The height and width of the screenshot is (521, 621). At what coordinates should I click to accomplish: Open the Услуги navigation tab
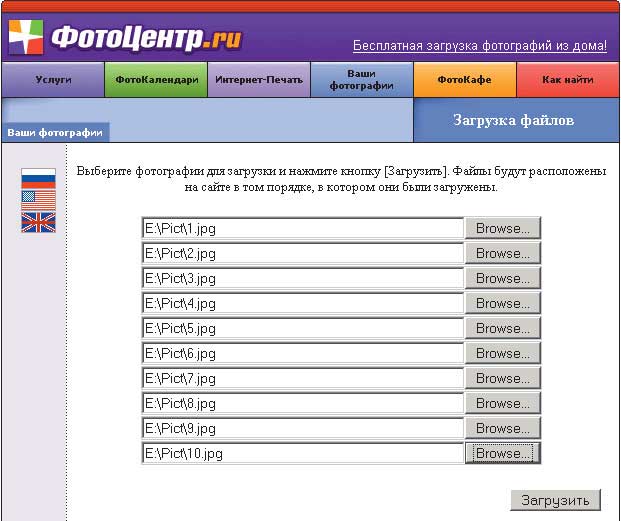tap(53, 80)
